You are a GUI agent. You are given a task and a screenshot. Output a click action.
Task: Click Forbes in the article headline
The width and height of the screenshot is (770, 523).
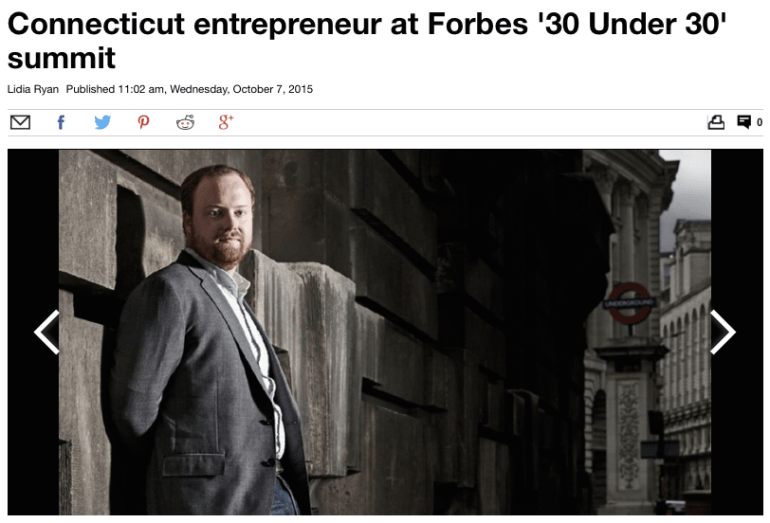point(478,24)
